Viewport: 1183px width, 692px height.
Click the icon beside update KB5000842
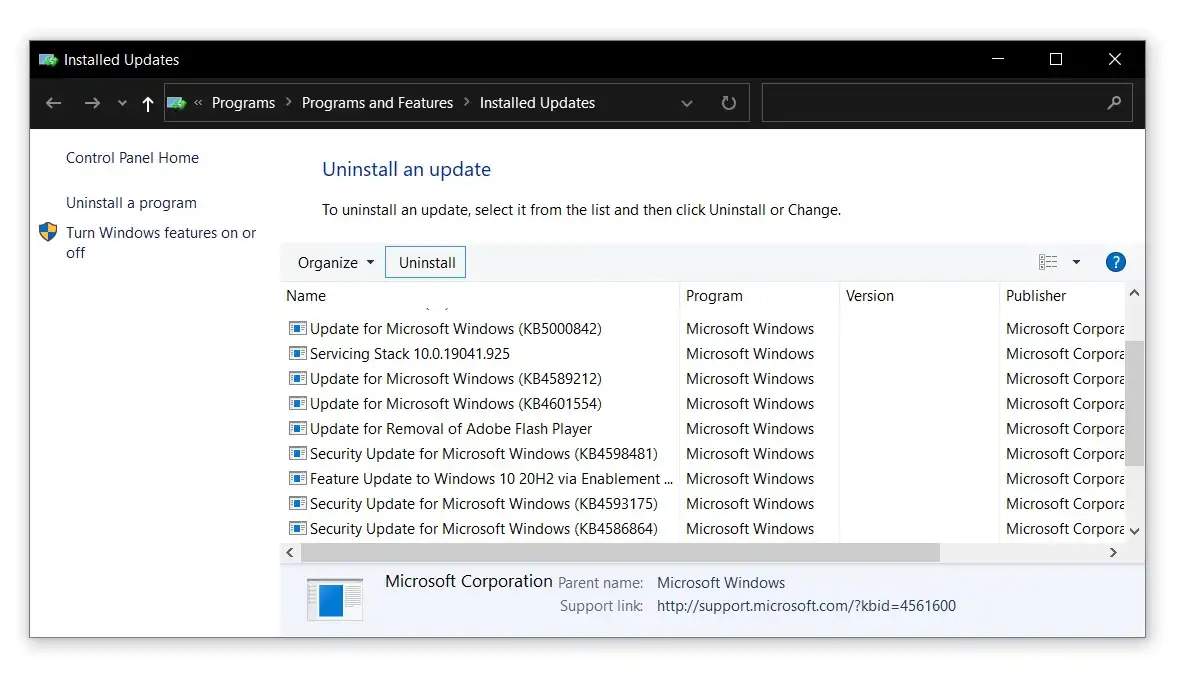point(297,328)
